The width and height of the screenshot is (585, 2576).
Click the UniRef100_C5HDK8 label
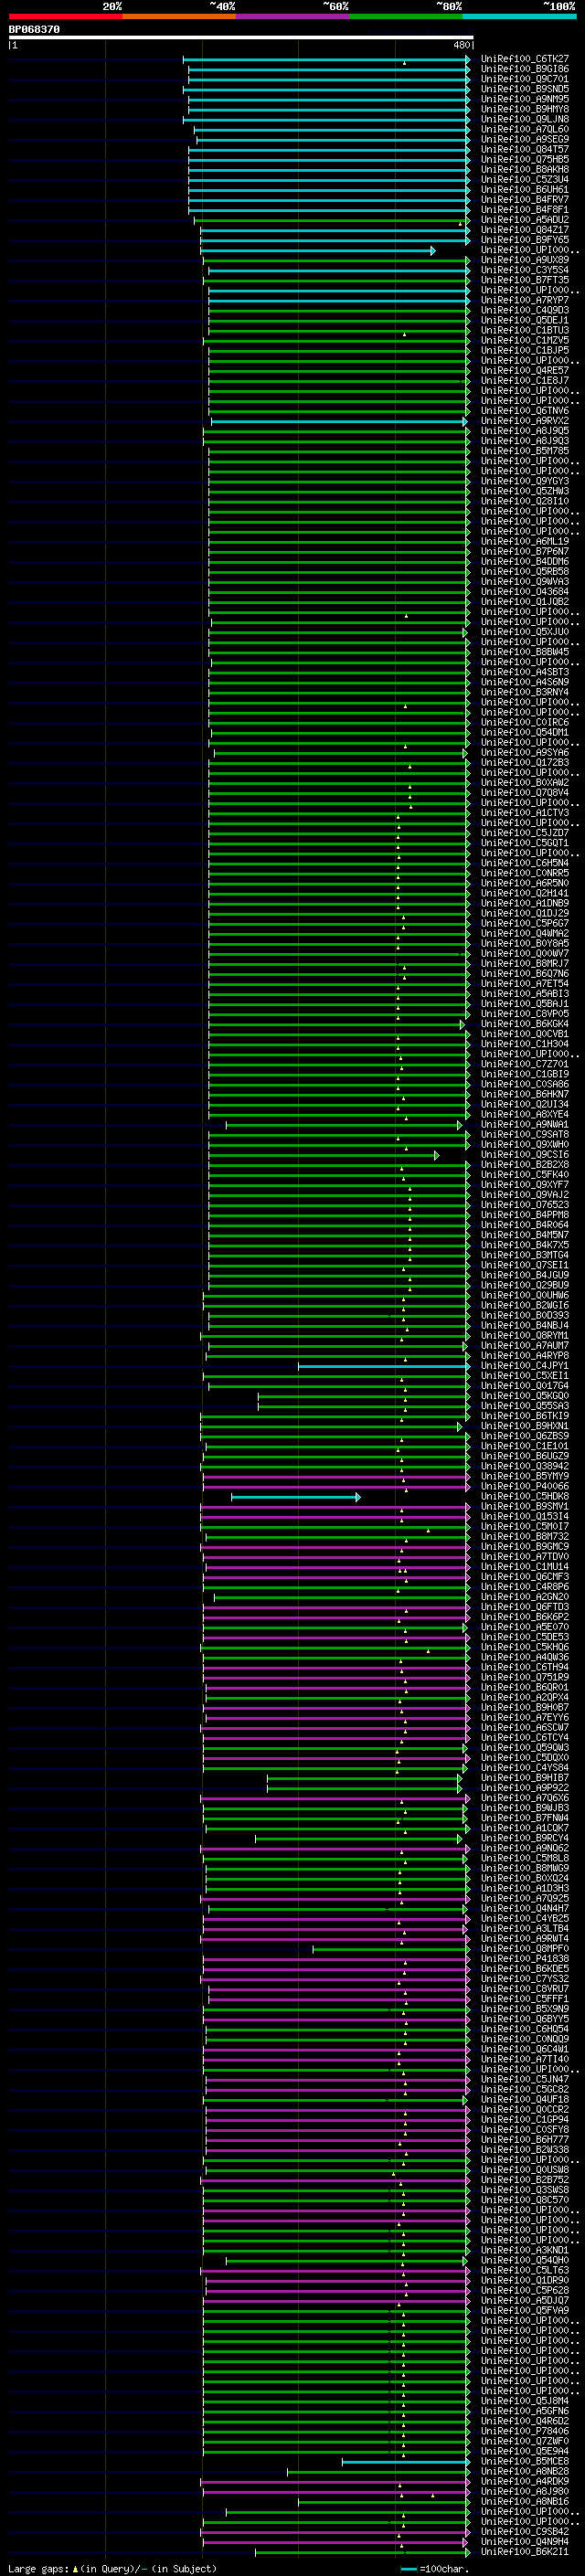[525, 1497]
